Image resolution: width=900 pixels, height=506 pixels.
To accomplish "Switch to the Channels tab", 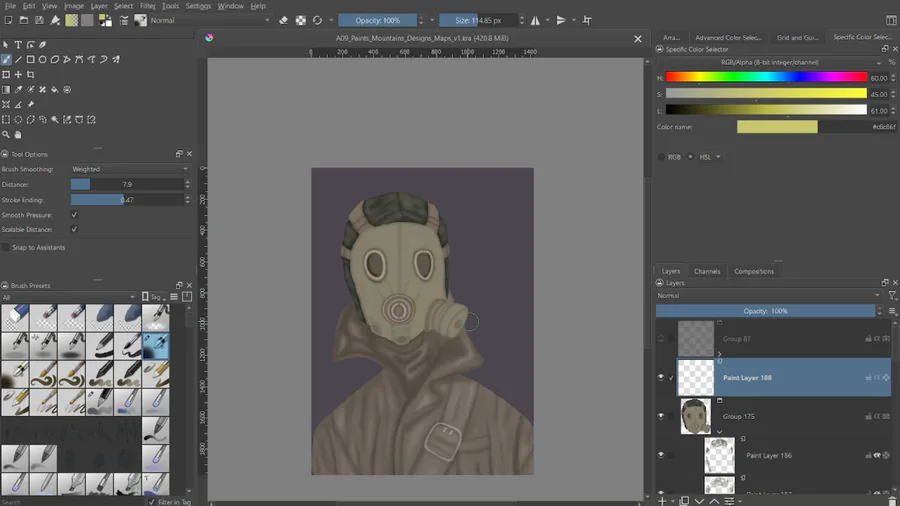I will (x=707, y=271).
